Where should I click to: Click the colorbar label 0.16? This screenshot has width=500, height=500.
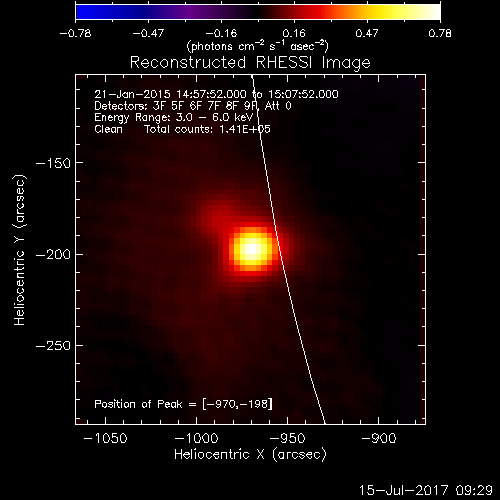(x=294, y=33)
